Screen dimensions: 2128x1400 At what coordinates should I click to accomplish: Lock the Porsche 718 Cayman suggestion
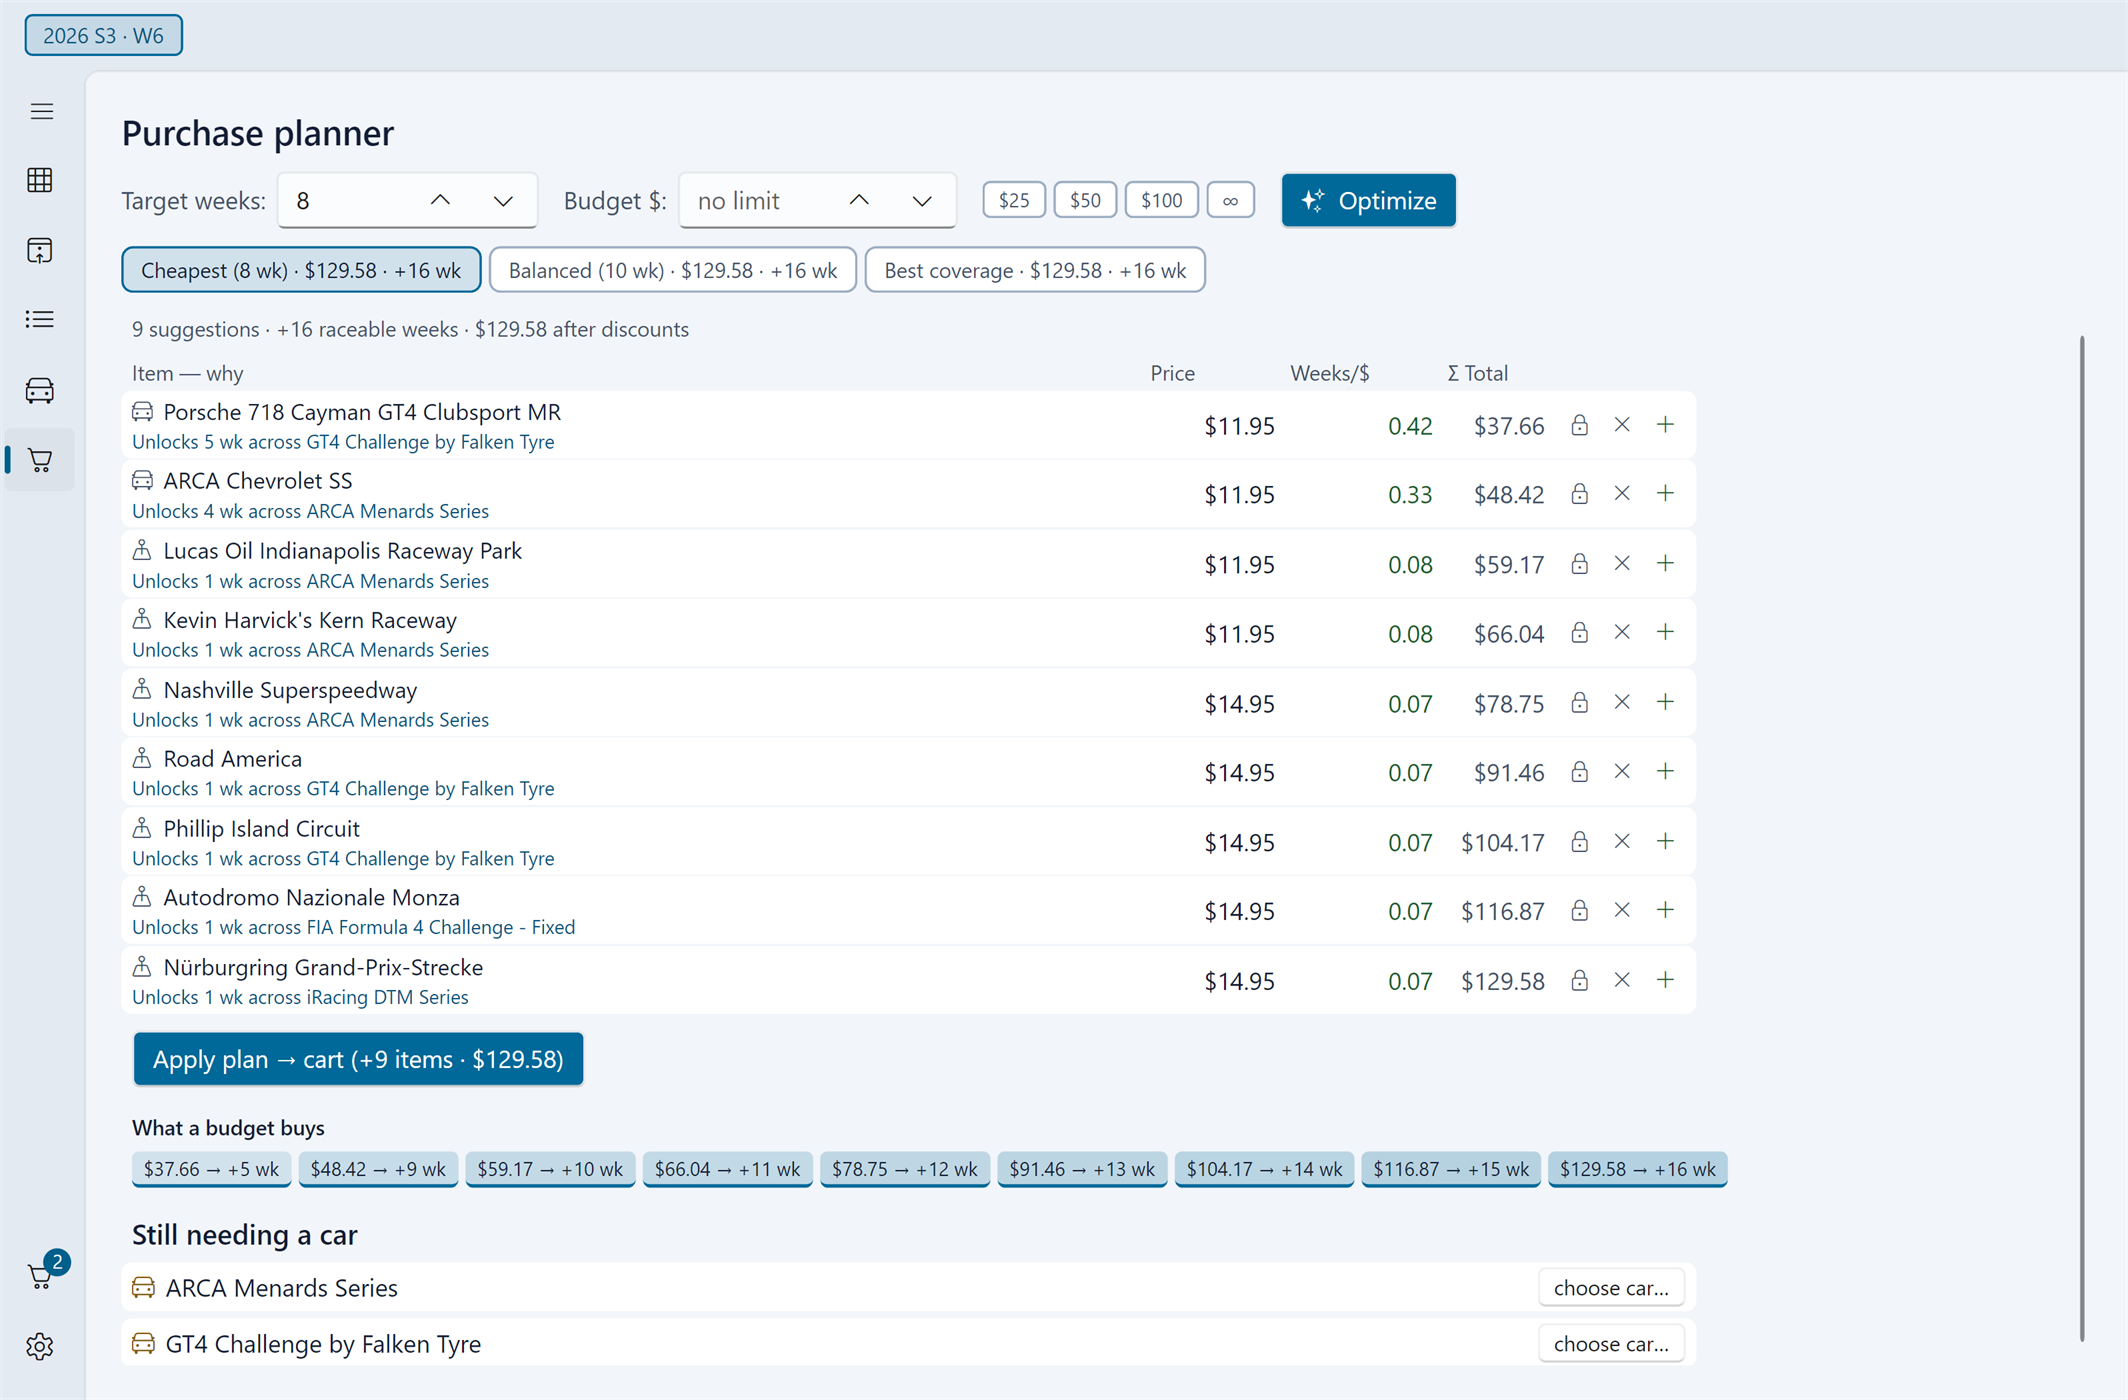1579,425
